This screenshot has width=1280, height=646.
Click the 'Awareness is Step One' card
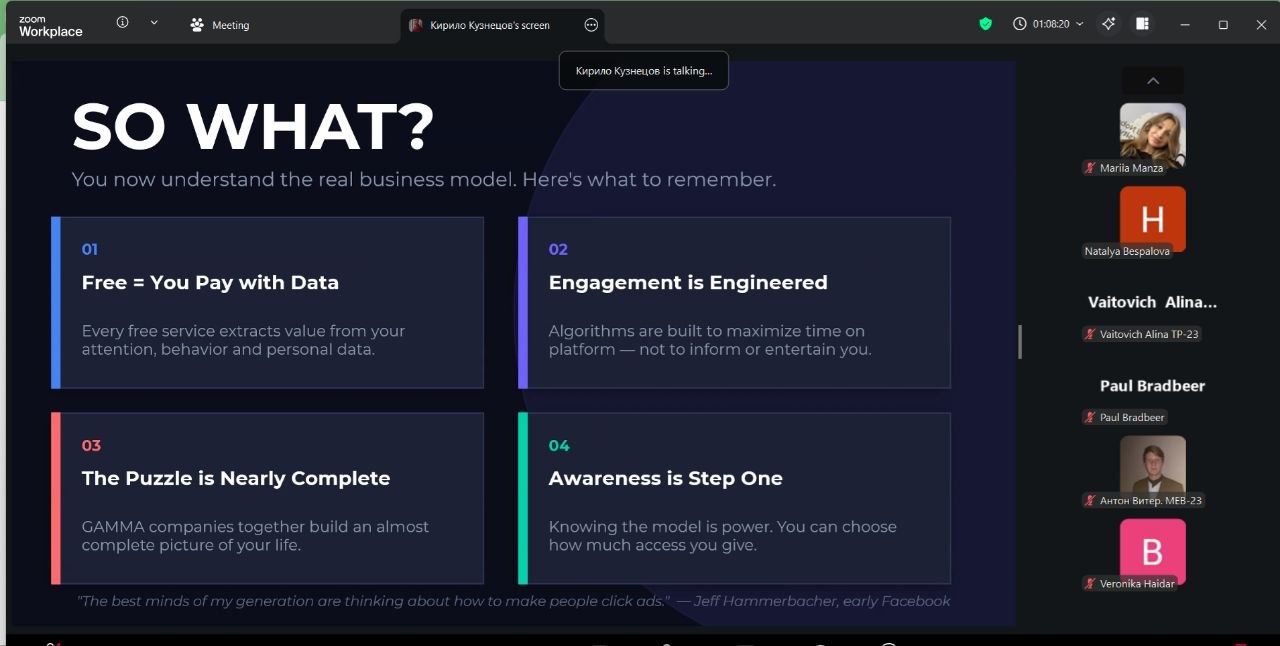(x=734, y=498)
